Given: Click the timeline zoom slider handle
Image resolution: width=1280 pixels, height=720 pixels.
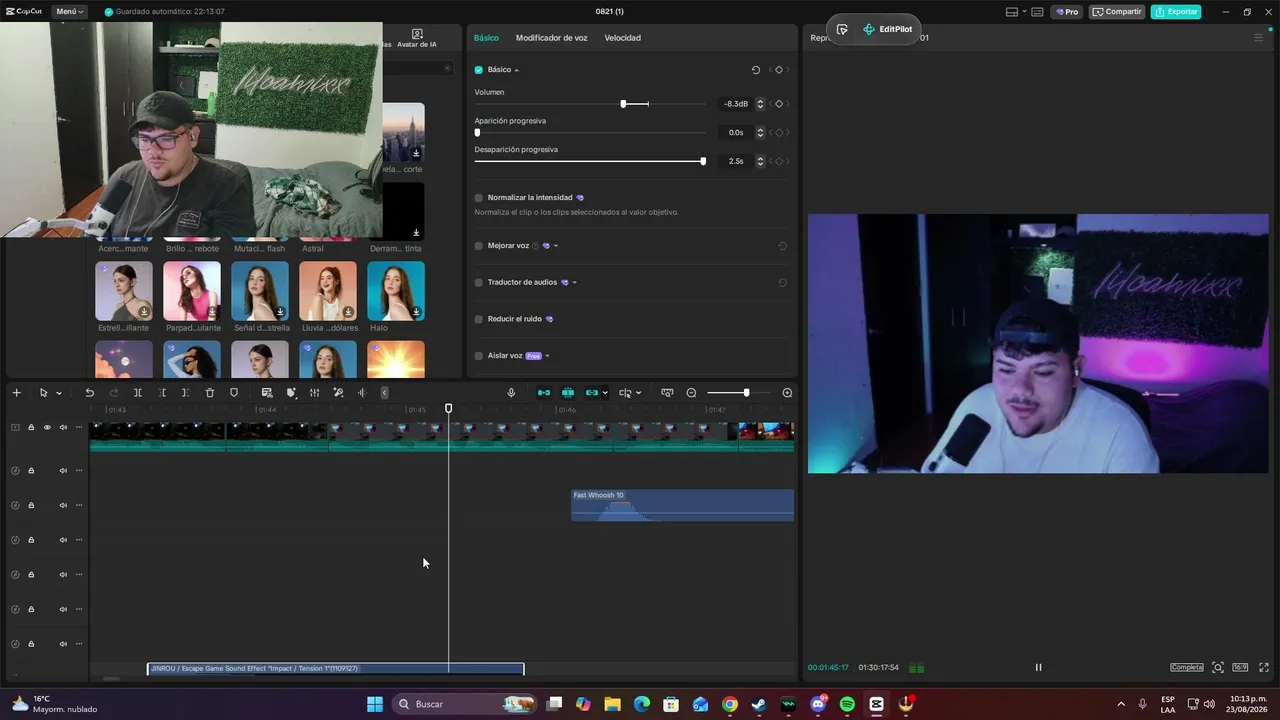Looking at the screenshot, I should (x=746, y=393).
